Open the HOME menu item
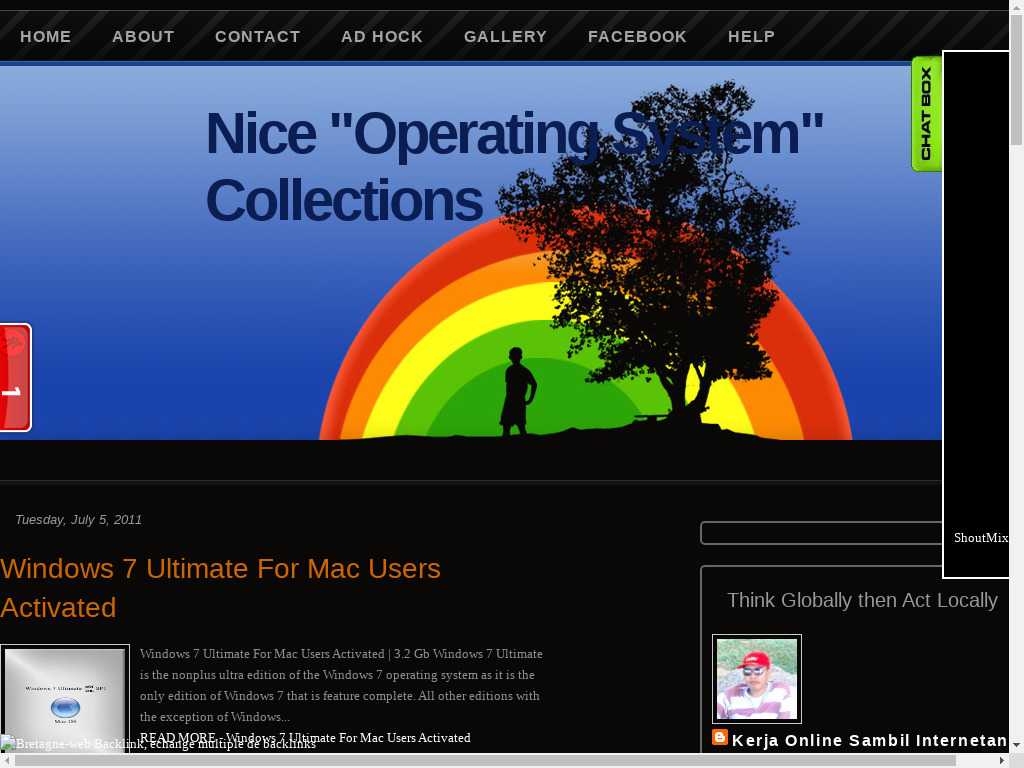The height and width of the screenshot is (768, 1024). click(x=45, y=37)
